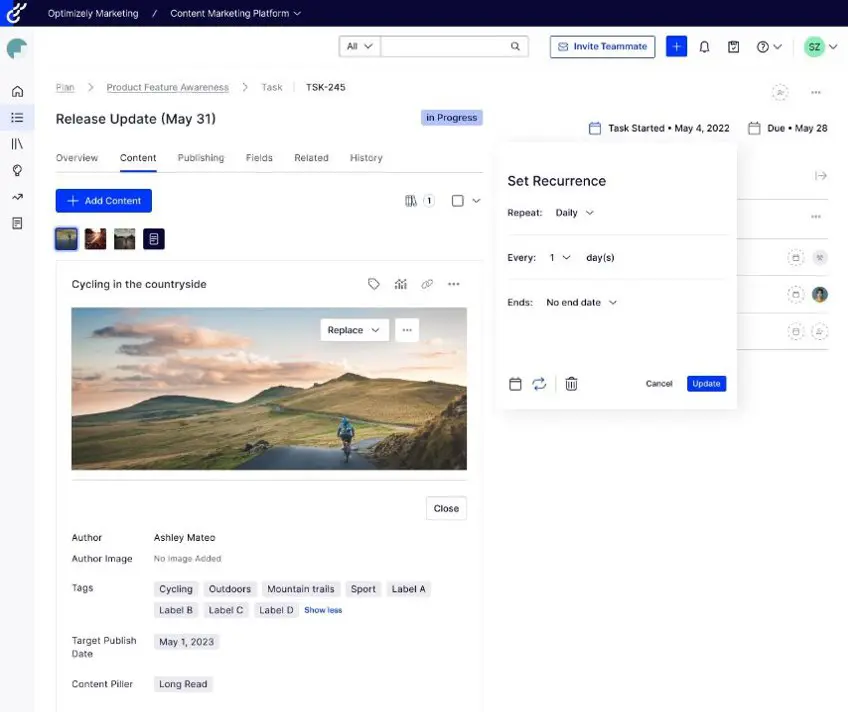Click the library count icon next to 1
Viewport: 848px width, 712px height.
(411, 201)
